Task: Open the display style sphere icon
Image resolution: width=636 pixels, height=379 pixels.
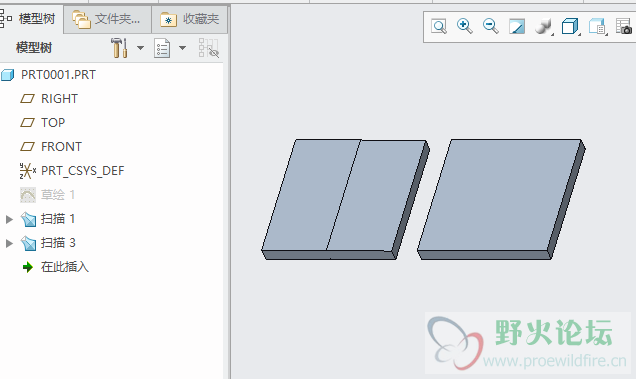Action: tap(543, 27)
